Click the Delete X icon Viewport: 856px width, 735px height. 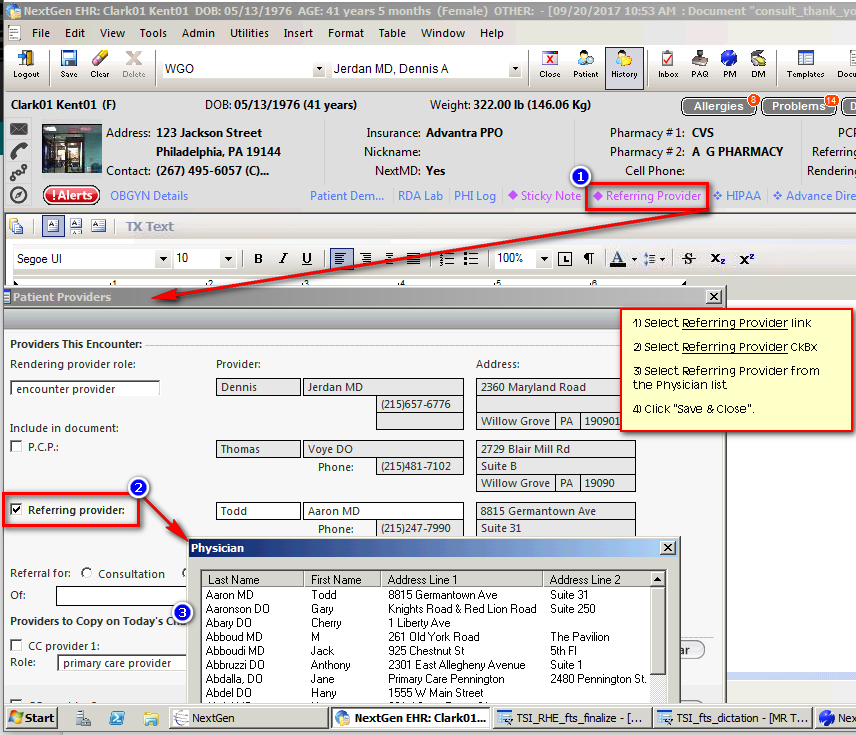click(x=134, y=64)
